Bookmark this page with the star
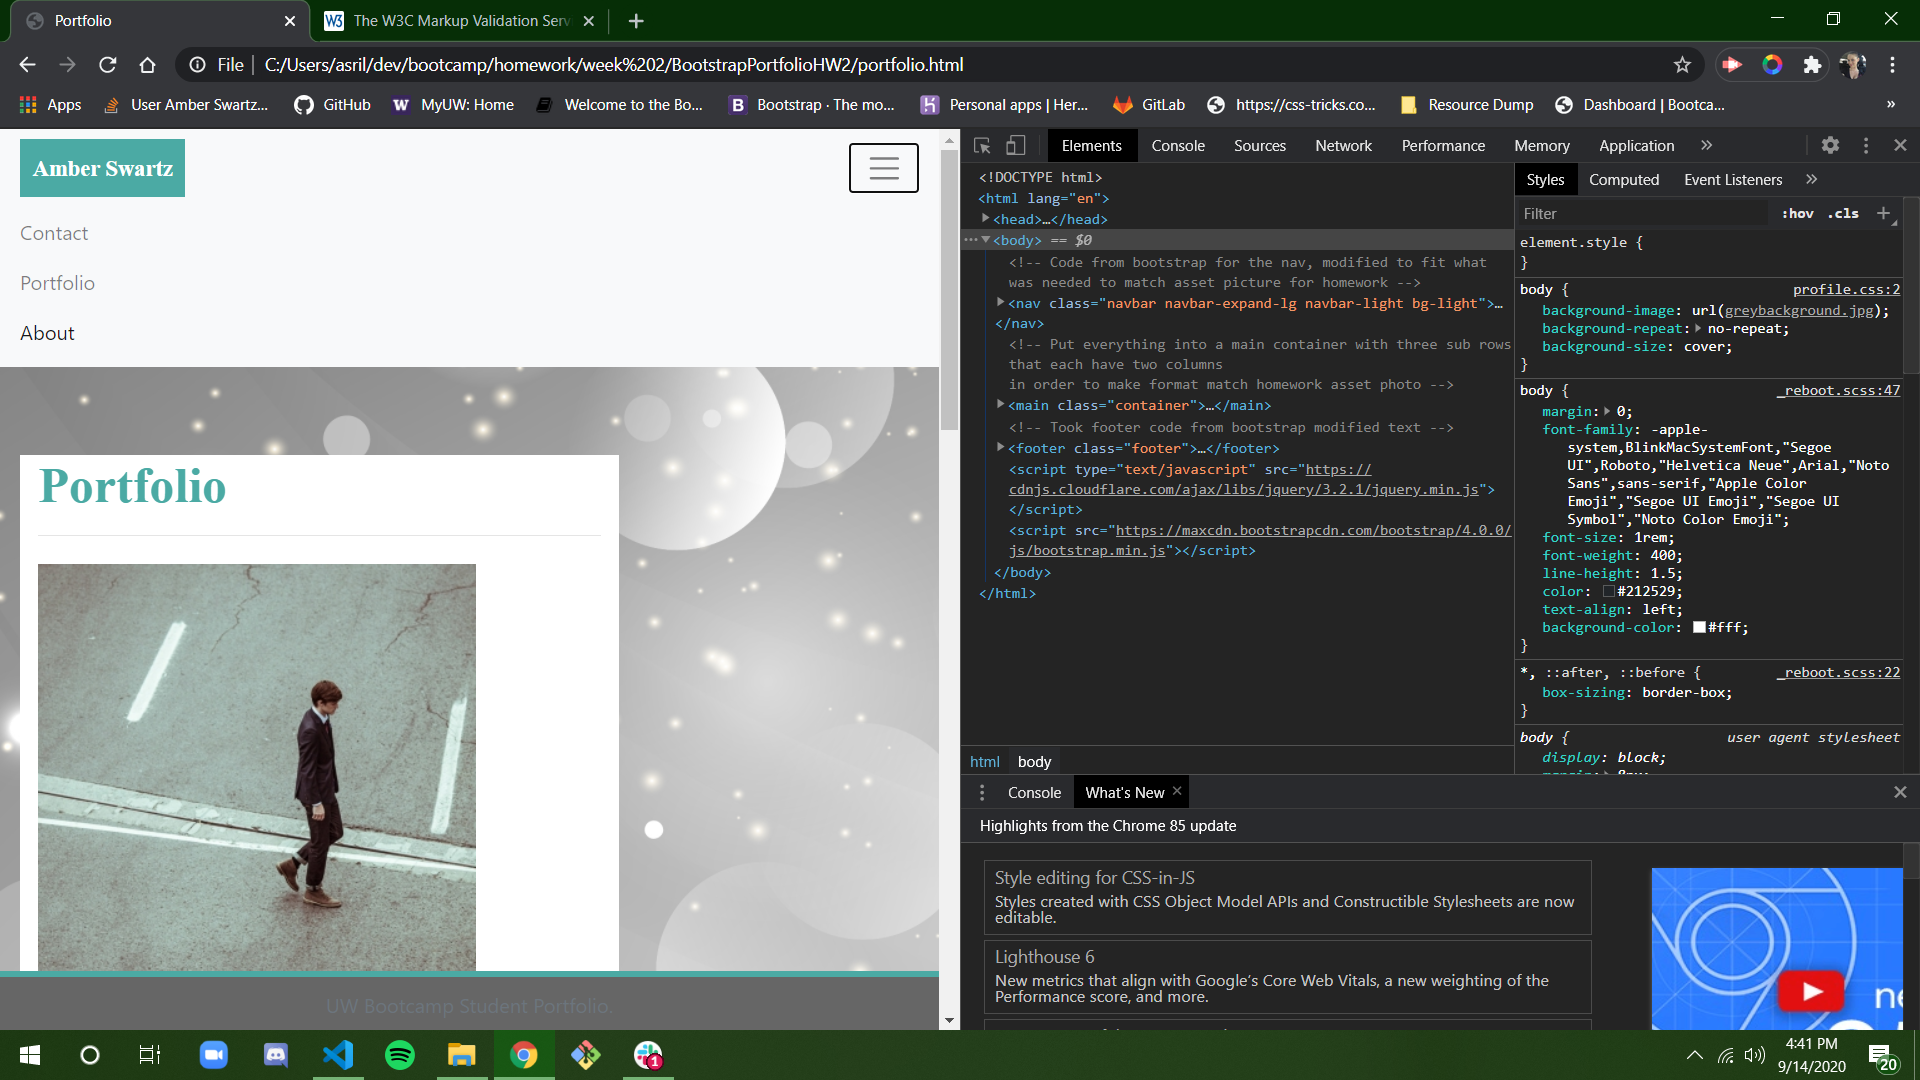1920x1080 pixels. [x=1682, y=65]
